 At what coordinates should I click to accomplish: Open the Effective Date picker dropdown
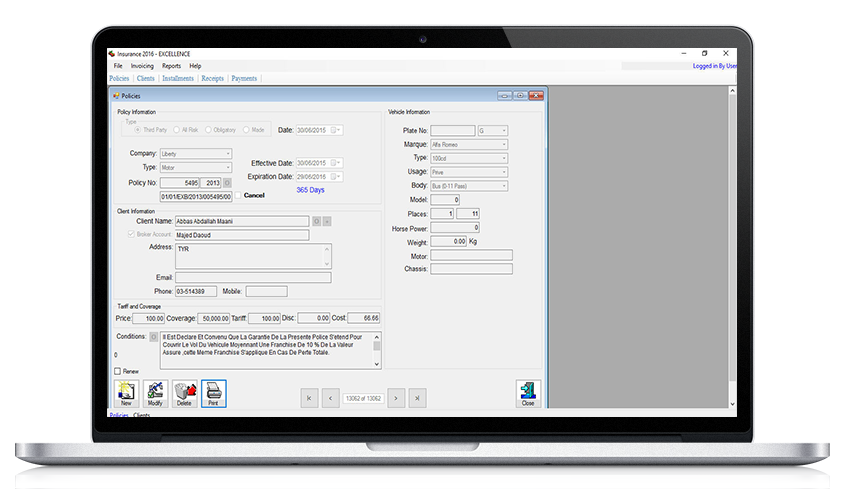[x=335, y=163]
